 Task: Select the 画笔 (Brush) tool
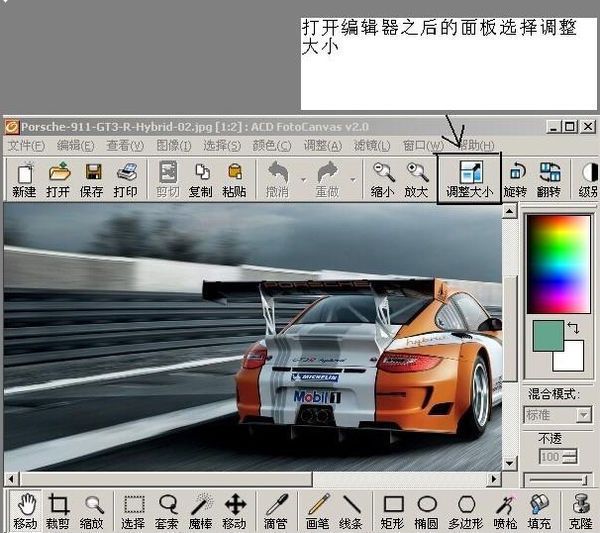tap(318, 511)
